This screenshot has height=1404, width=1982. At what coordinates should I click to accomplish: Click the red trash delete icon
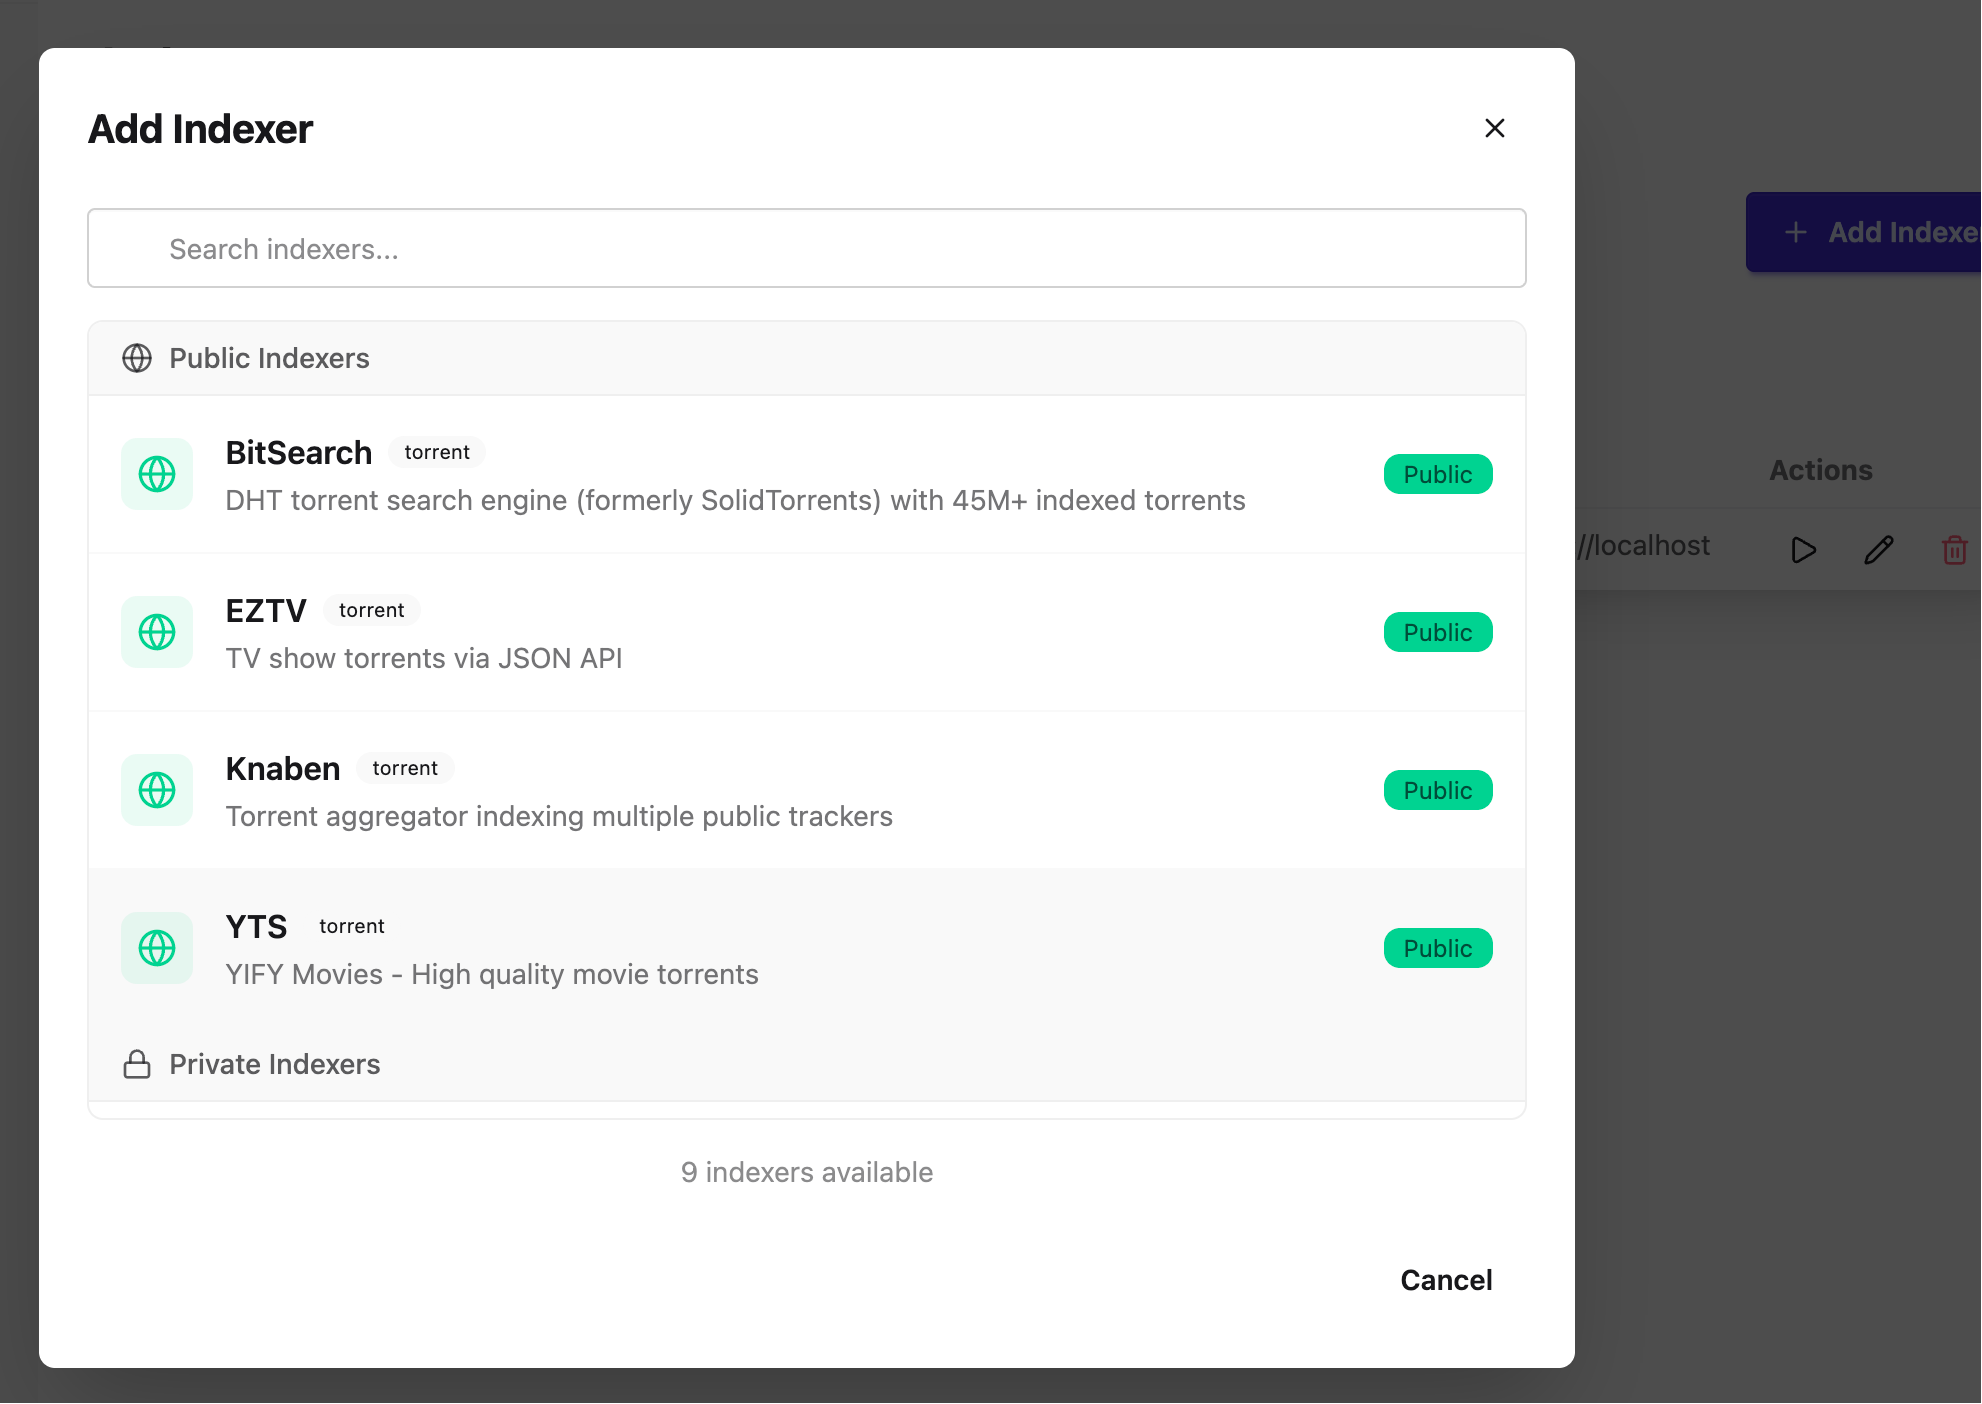point(1954,550)
